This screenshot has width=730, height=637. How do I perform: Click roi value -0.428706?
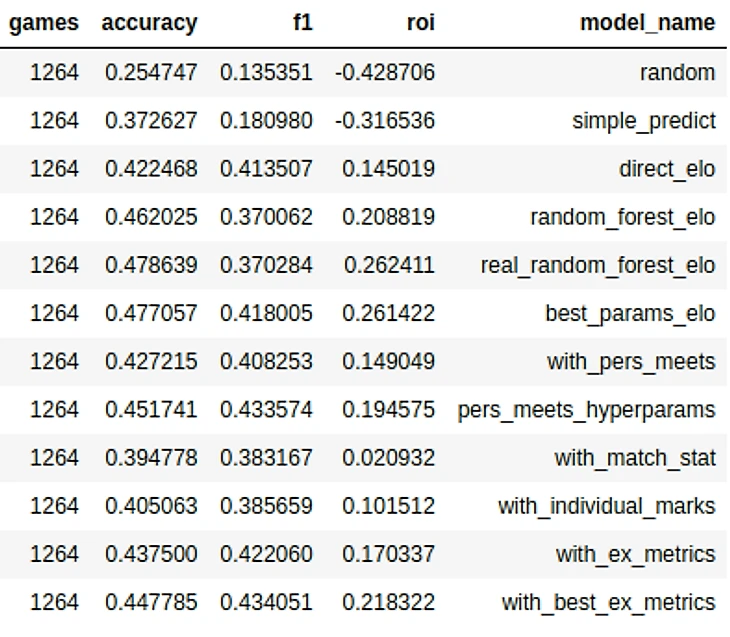point(385,73)
